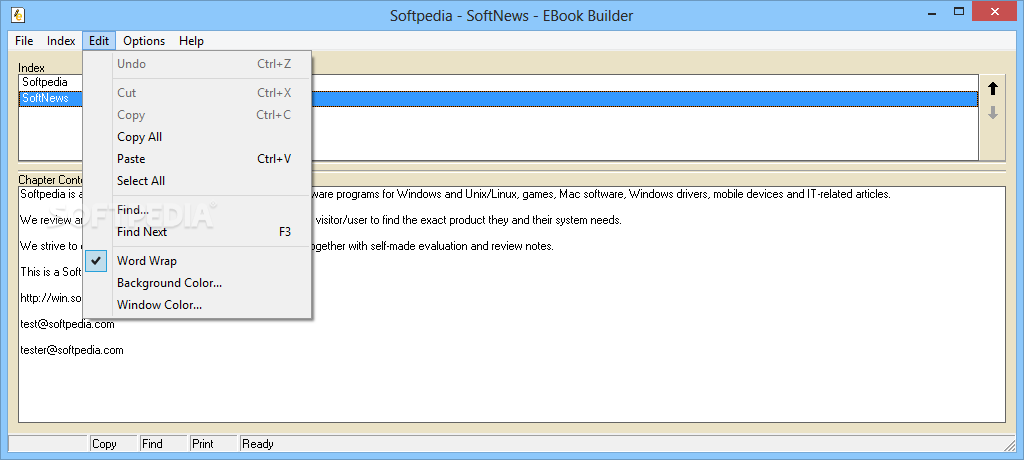Click the text 'exact product they and their system needs'

tap(525, 220)
